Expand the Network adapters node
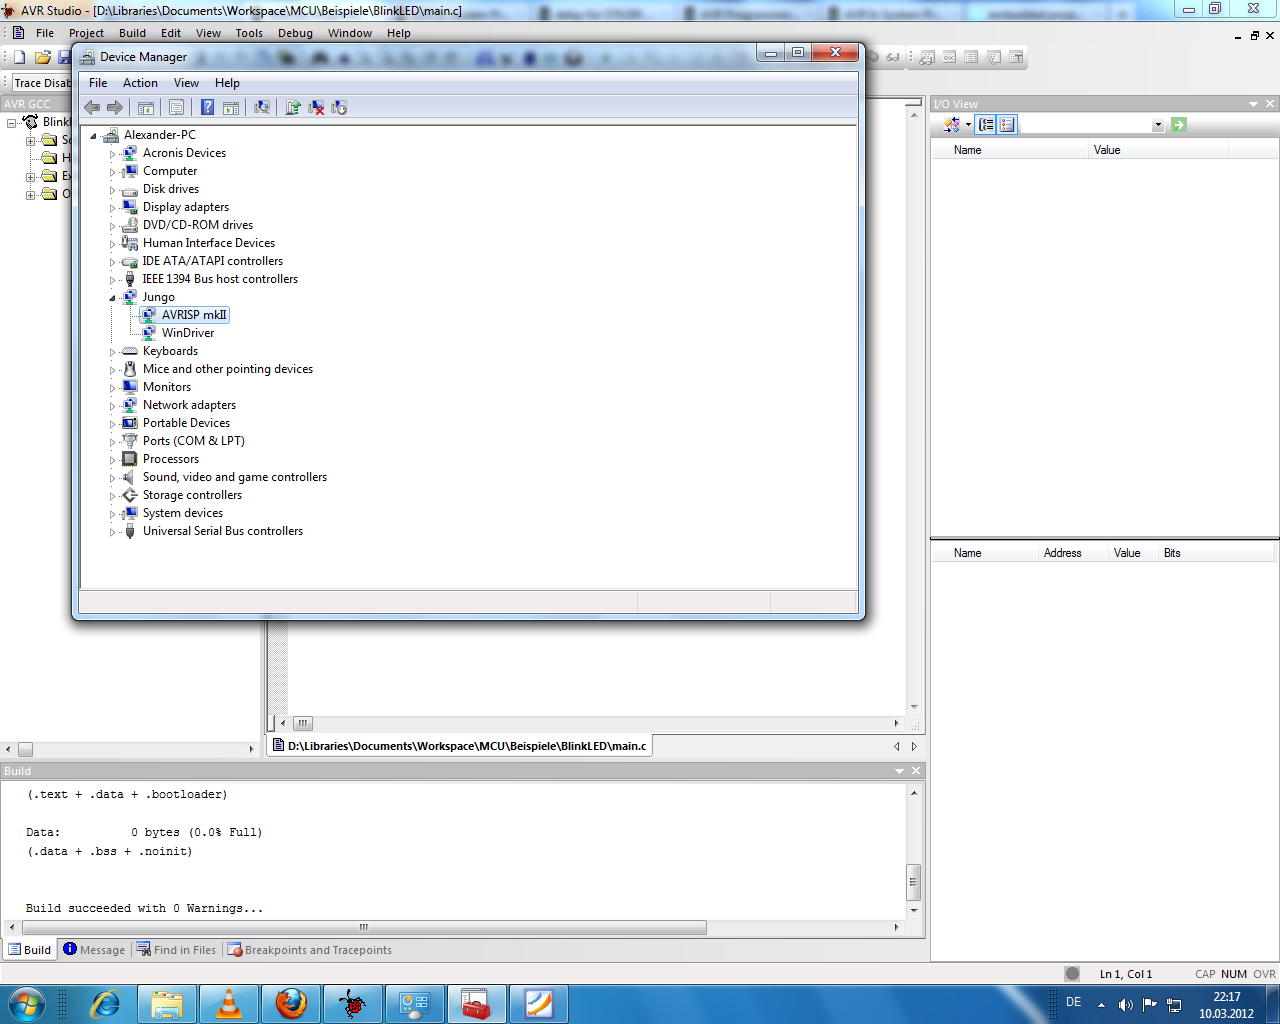Viewport: 1280px width, 1024px height. [x=113, y=406]
